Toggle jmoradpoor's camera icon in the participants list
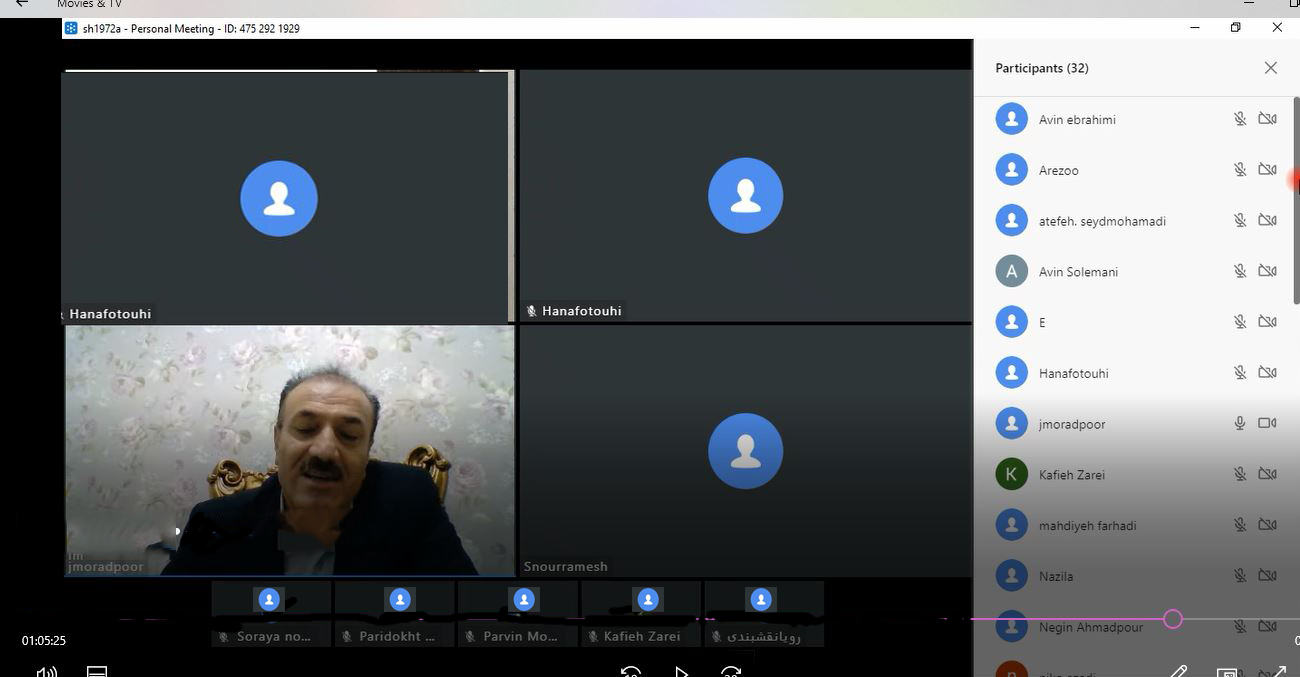The height and width of the screenshot is (677, 1300). point(1267,423)
